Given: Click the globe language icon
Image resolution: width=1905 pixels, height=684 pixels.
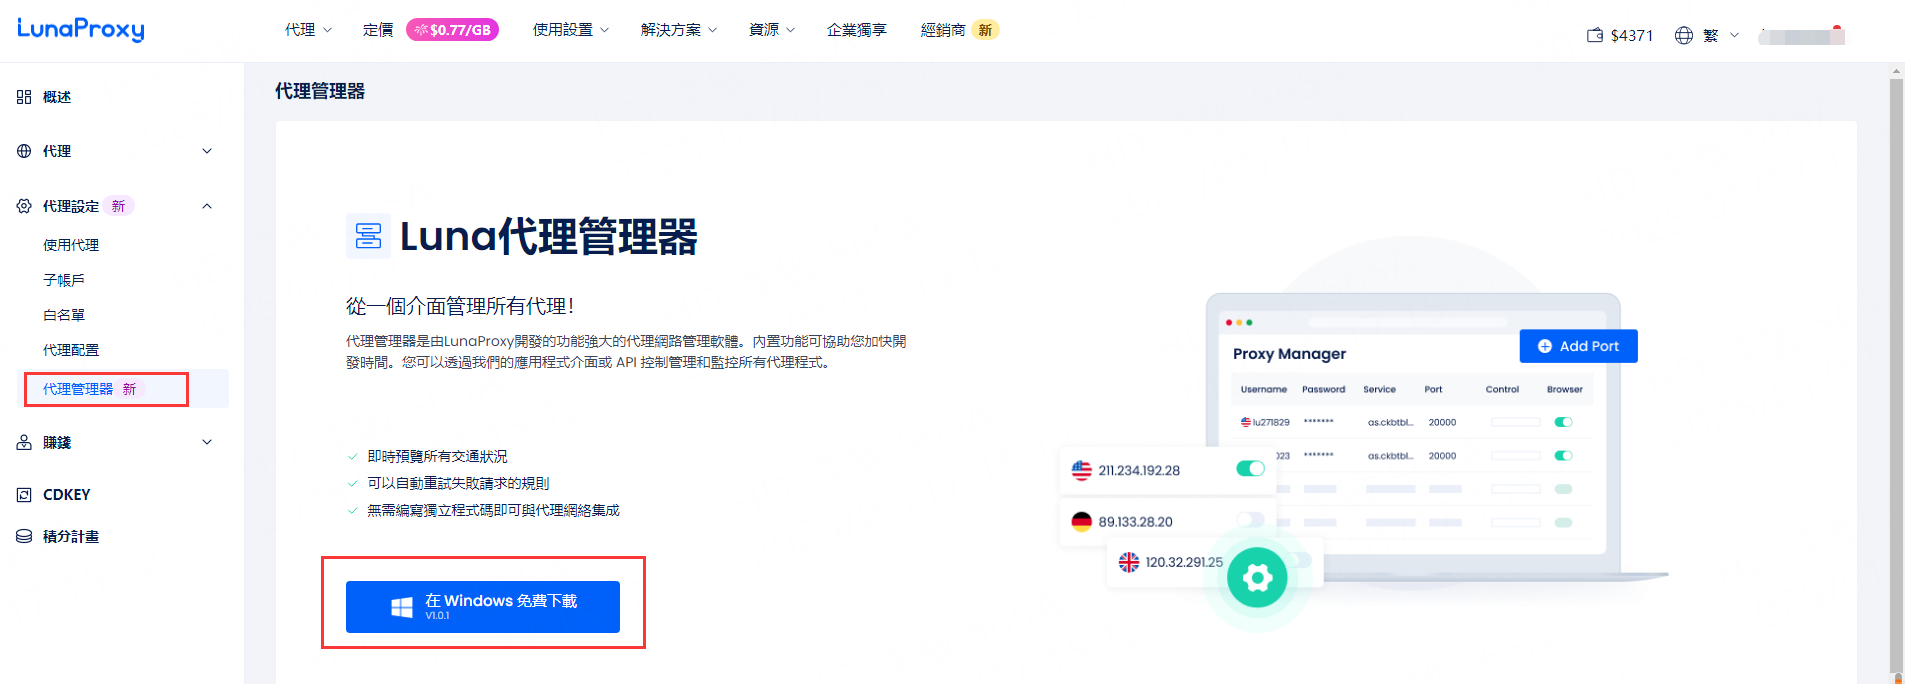Looking at the screenshot, I should 1684,35.
